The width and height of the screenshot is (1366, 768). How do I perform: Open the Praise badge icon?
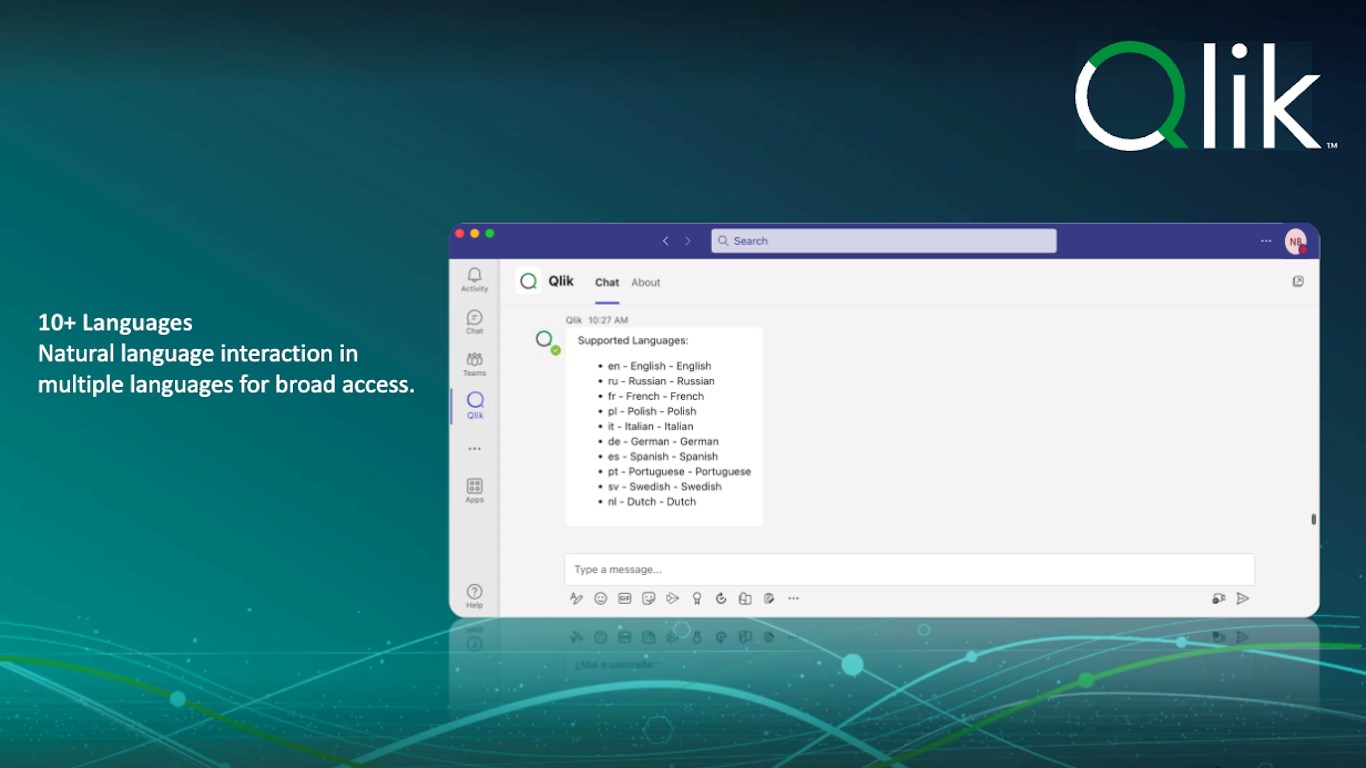click(697, 599)
